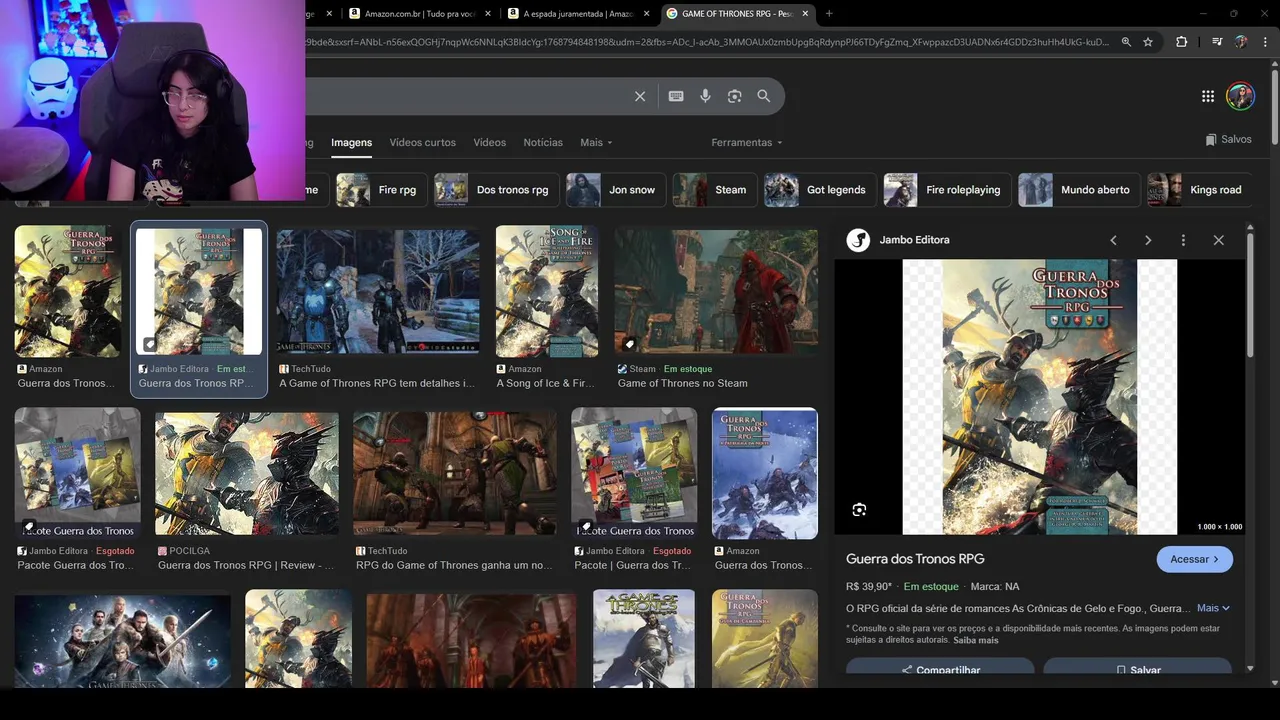Filter results with the Kings road chip
The width and height of the screenshot is (1280, 720).
(x=1198, y=190)
